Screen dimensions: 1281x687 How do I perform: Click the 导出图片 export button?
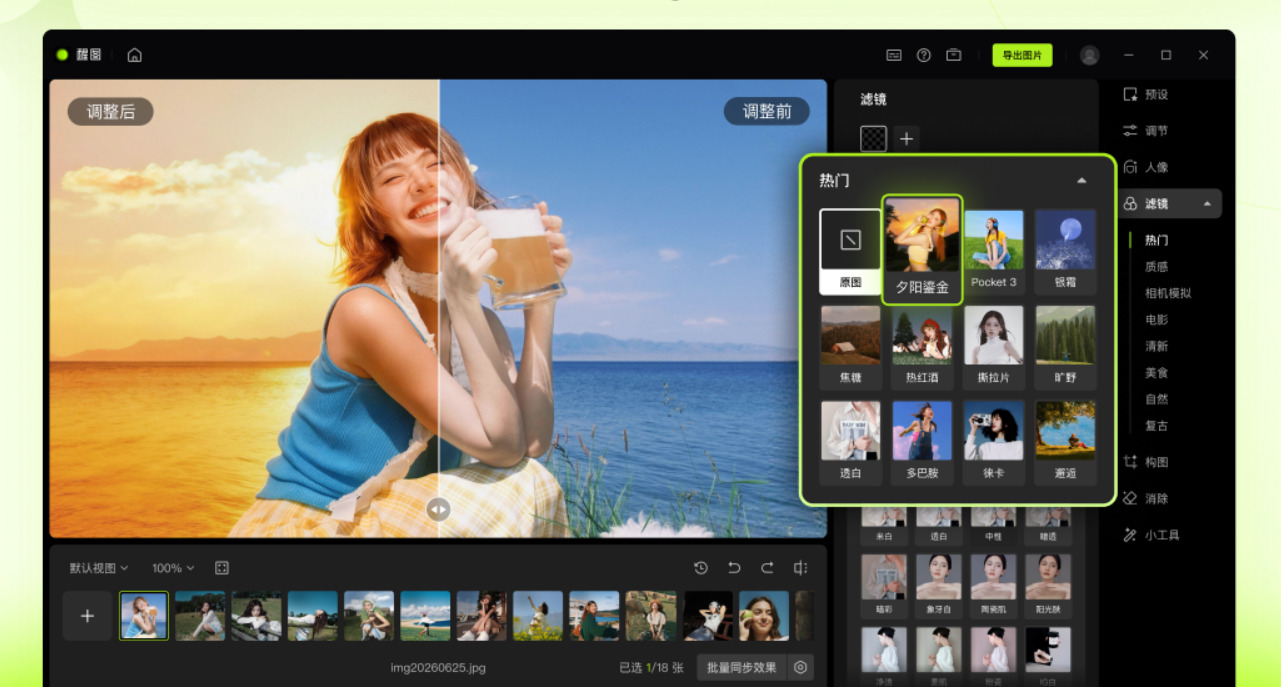[1022, 55]
